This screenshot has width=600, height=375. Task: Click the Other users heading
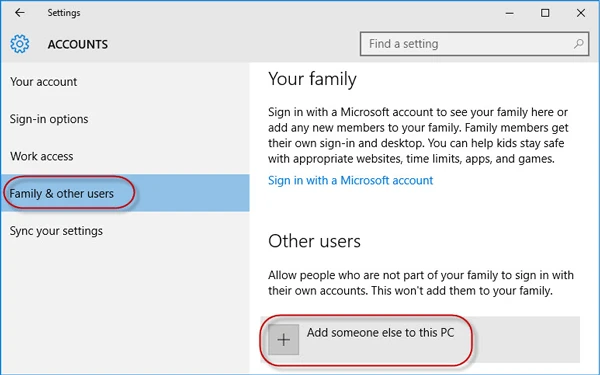pyautogui.click(x=314, y=241)
